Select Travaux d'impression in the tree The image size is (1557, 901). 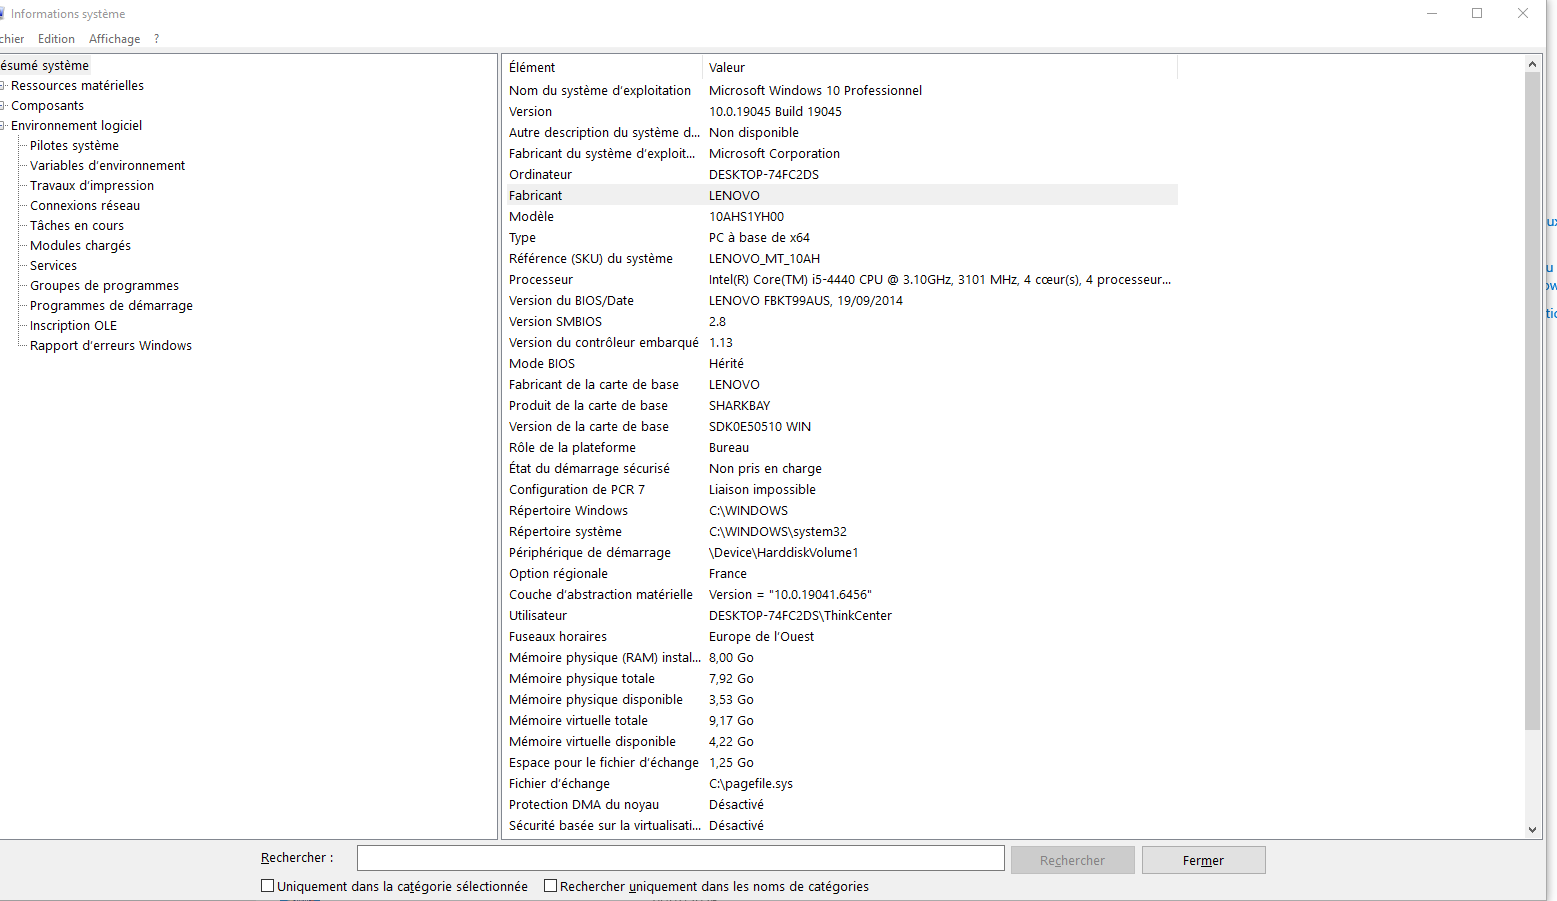coord(92,186)
